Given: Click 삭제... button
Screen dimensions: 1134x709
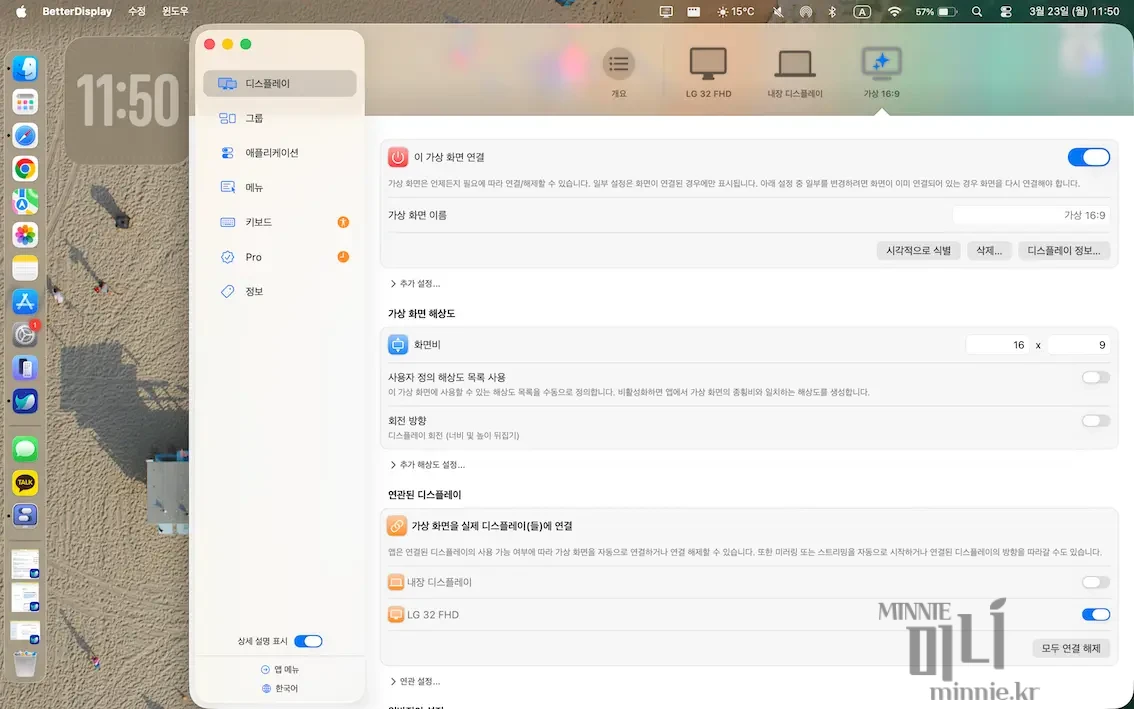Looking at the screenshot, I should pos(989,250).
